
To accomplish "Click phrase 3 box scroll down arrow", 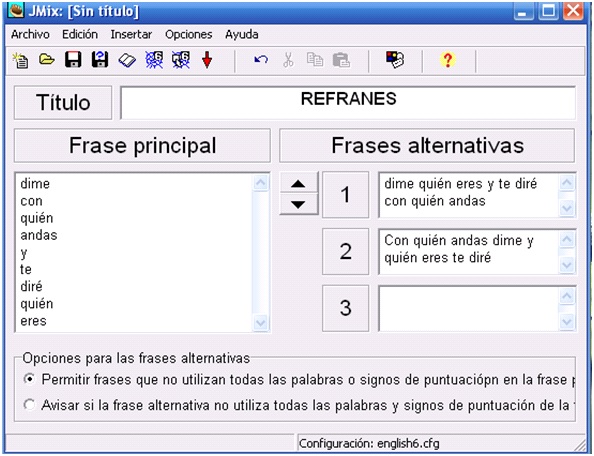I will coord(567,321).
